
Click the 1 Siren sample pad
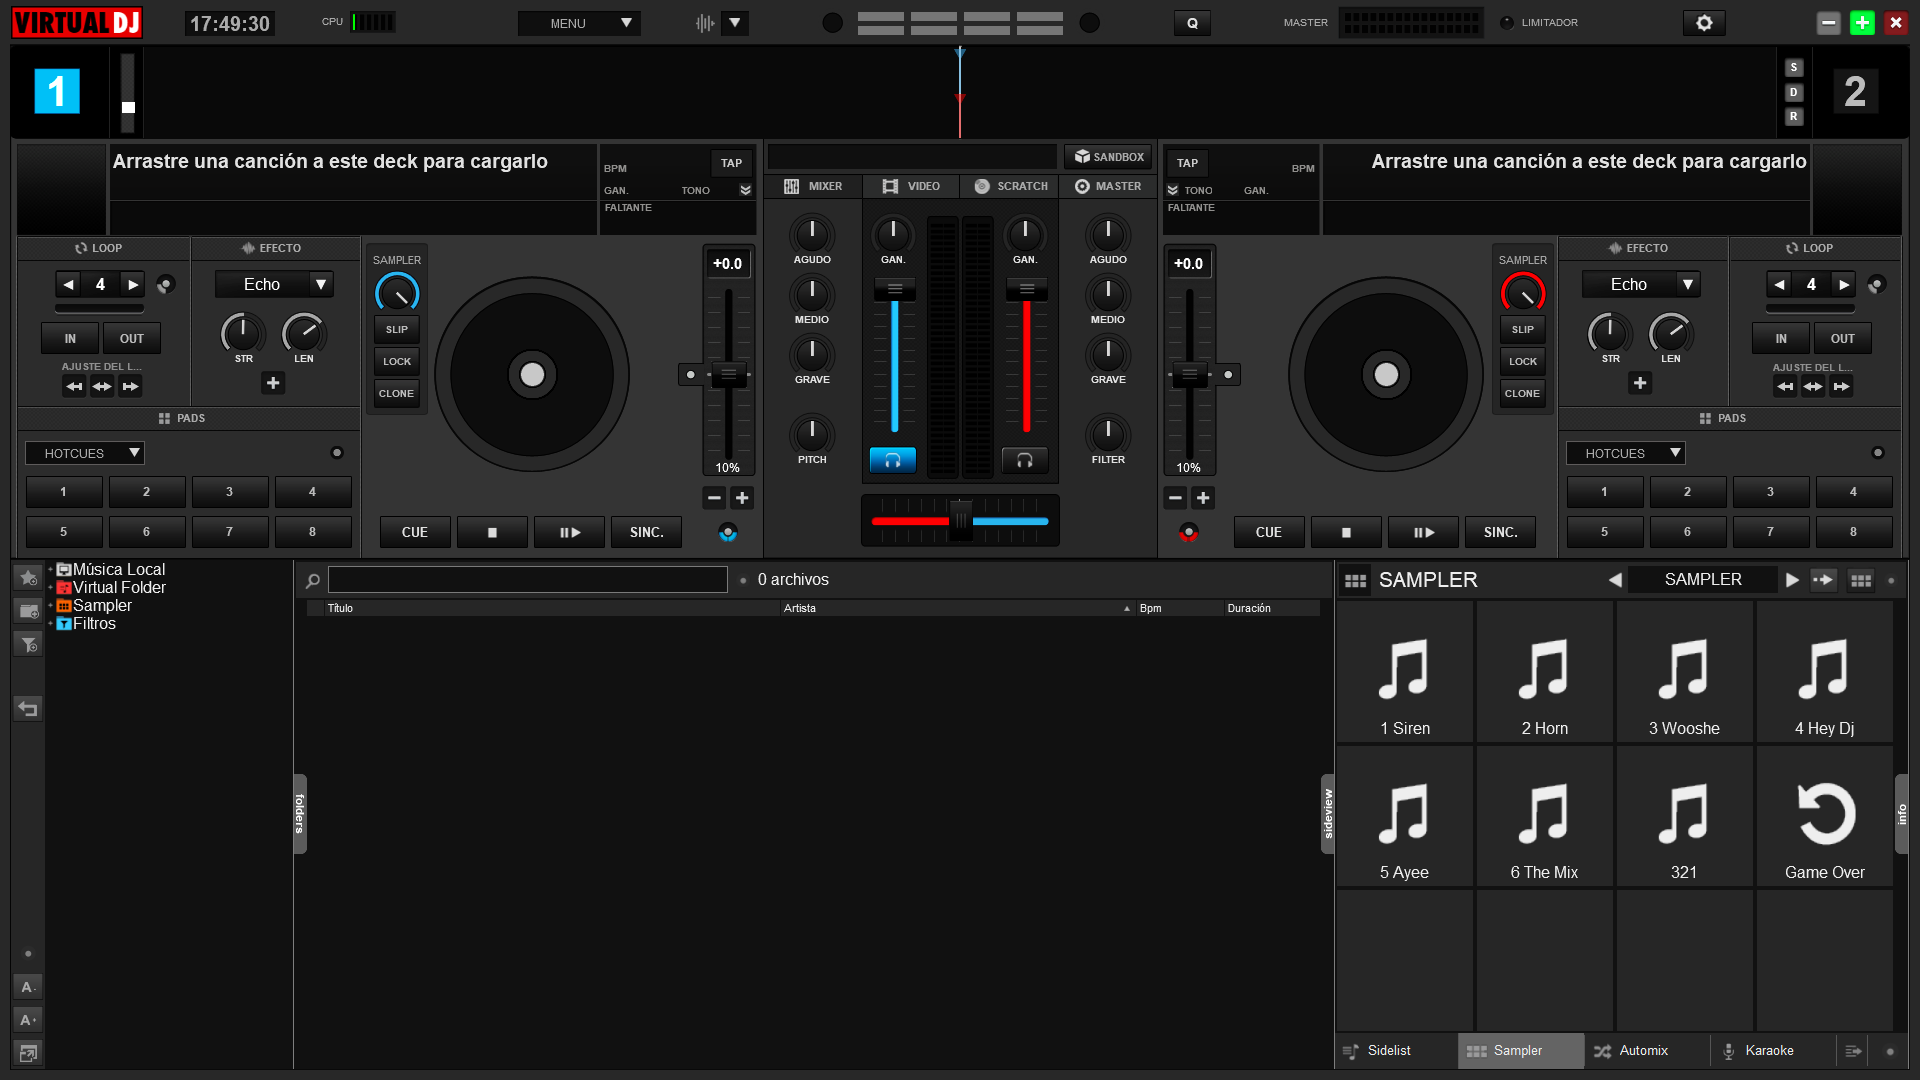coord(1405,672)
